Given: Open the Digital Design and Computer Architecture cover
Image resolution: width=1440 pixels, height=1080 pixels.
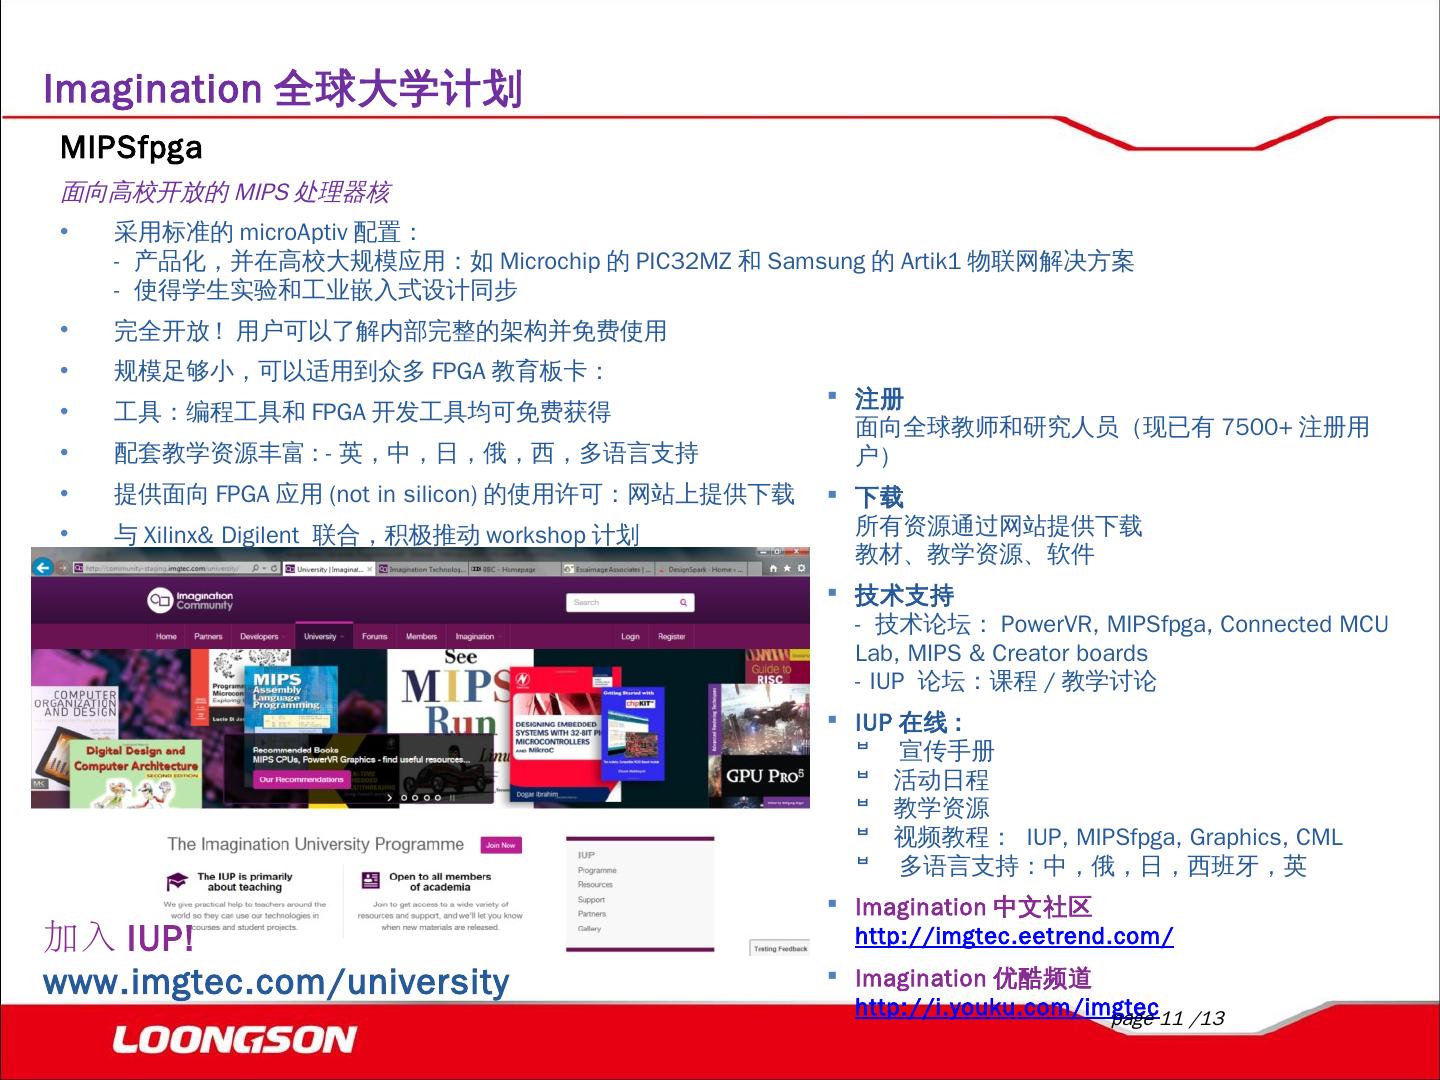Looking at the screenshot, I should 136,773.
